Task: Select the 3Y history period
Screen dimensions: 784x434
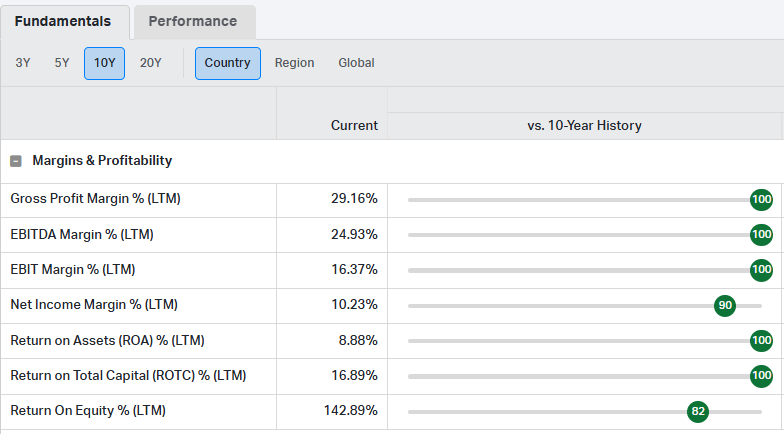Action: tap(23, 63)
